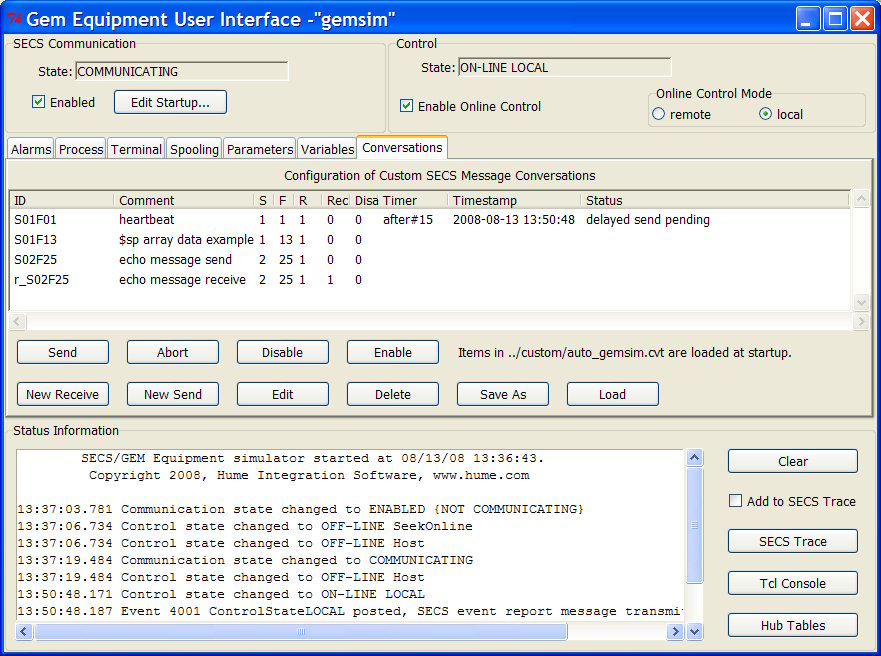This screenshot has height=656, width=881.
Task: Uncheck Enable Online Control
Action: 406,106
